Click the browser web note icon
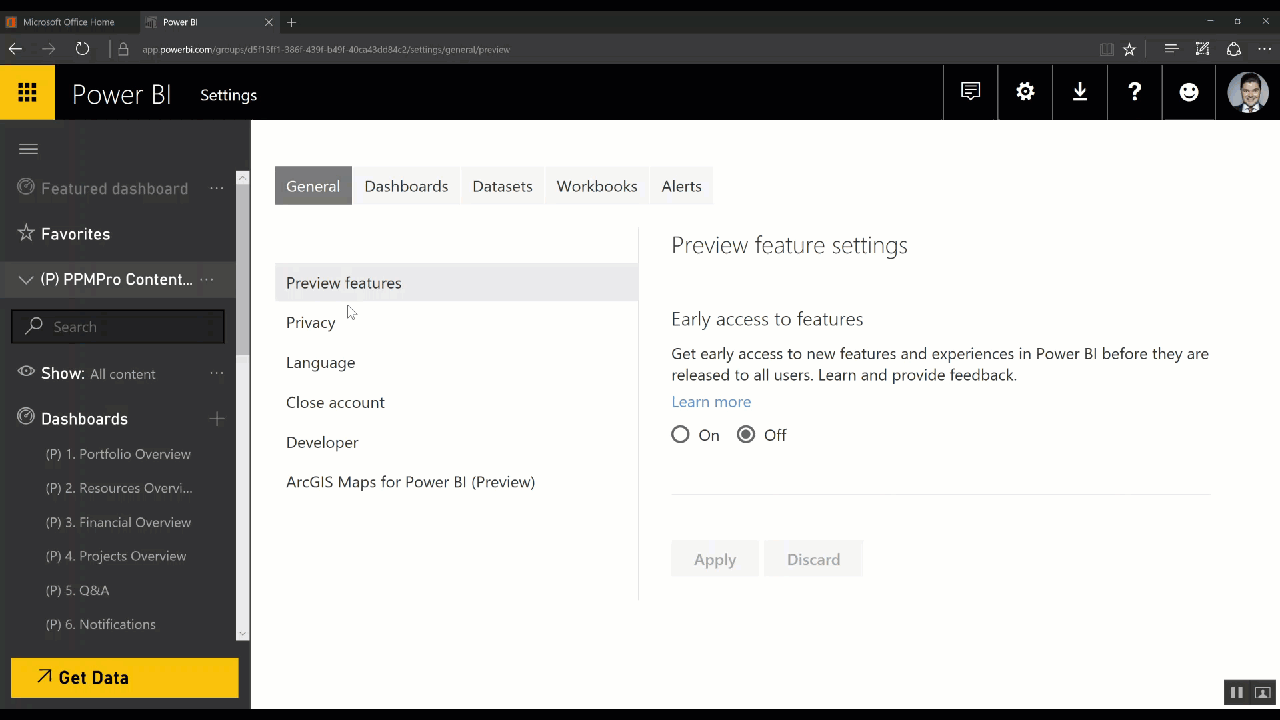Image resolution: width=1280 pixels, height=720 pixels. (1202, 48)
